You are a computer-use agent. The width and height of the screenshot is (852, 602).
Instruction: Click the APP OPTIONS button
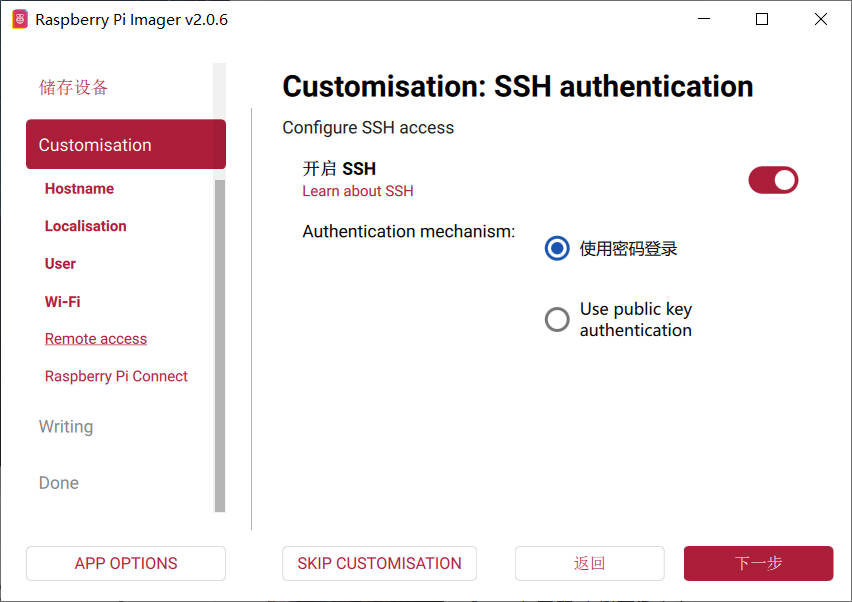coord(126,563)
